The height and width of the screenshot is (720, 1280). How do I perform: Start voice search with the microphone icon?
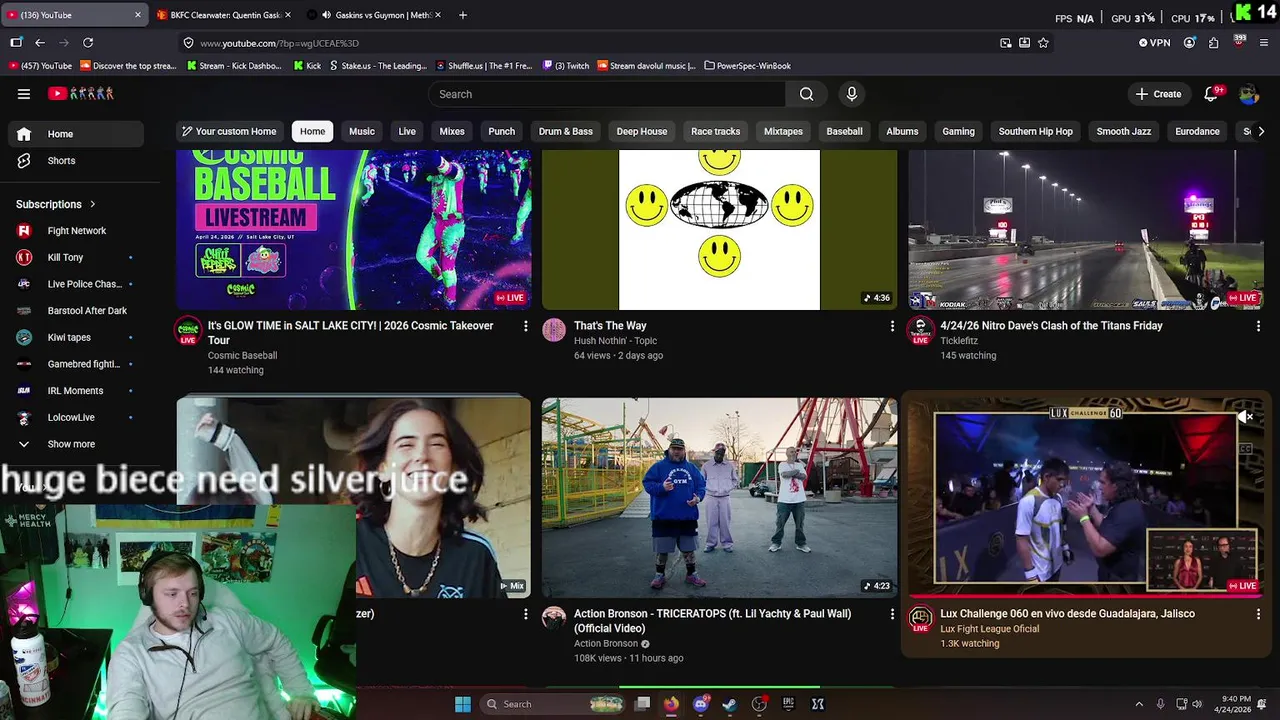coord(851,94)
